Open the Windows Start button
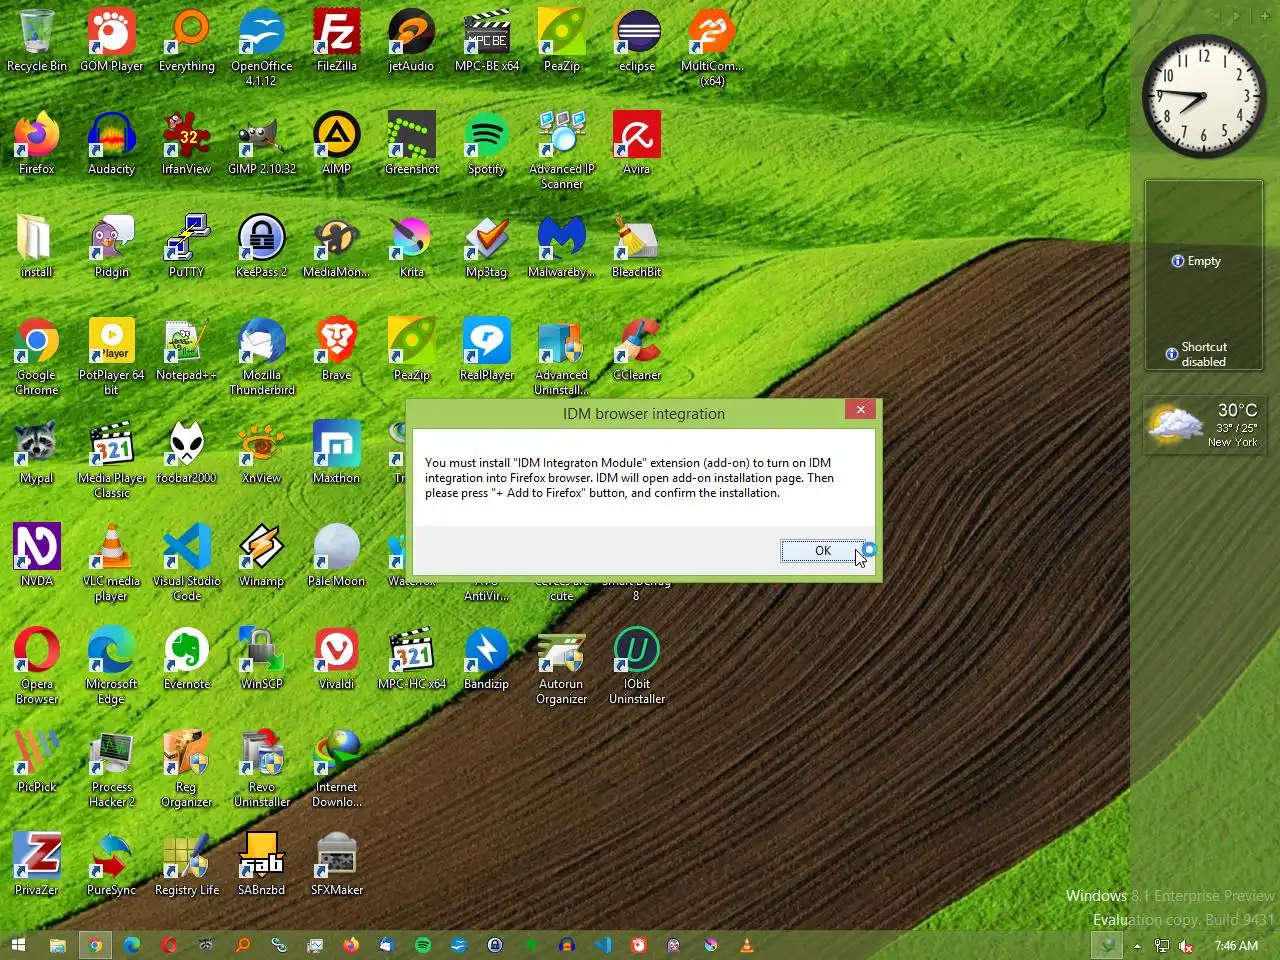 [17, 945]
